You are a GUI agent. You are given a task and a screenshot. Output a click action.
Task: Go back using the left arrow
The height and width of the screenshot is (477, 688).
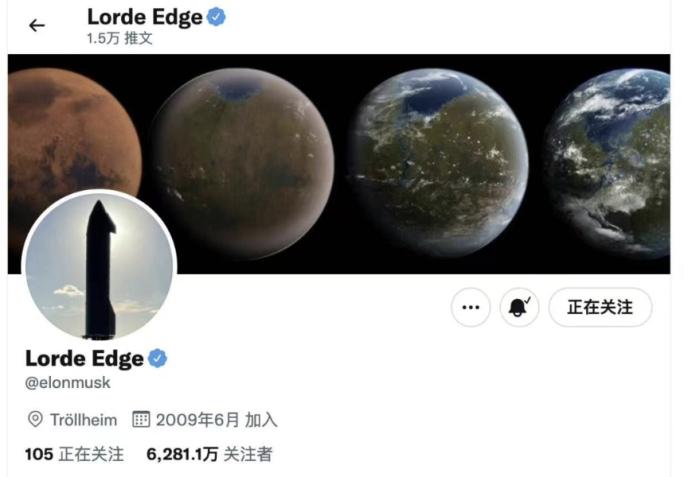pos(36,26)
